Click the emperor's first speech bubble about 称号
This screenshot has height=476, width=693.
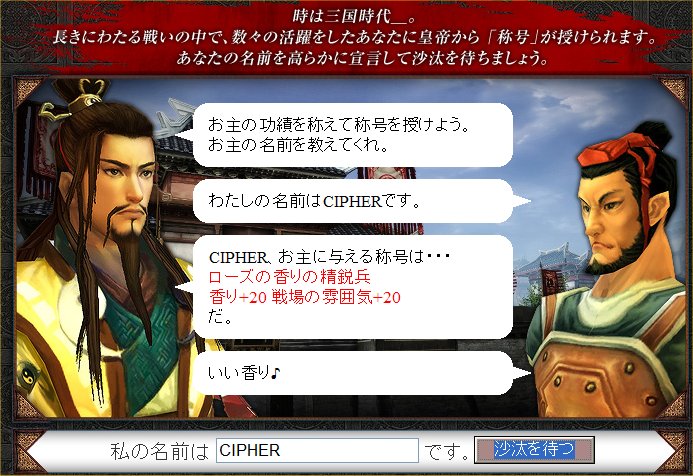point(353,135)
